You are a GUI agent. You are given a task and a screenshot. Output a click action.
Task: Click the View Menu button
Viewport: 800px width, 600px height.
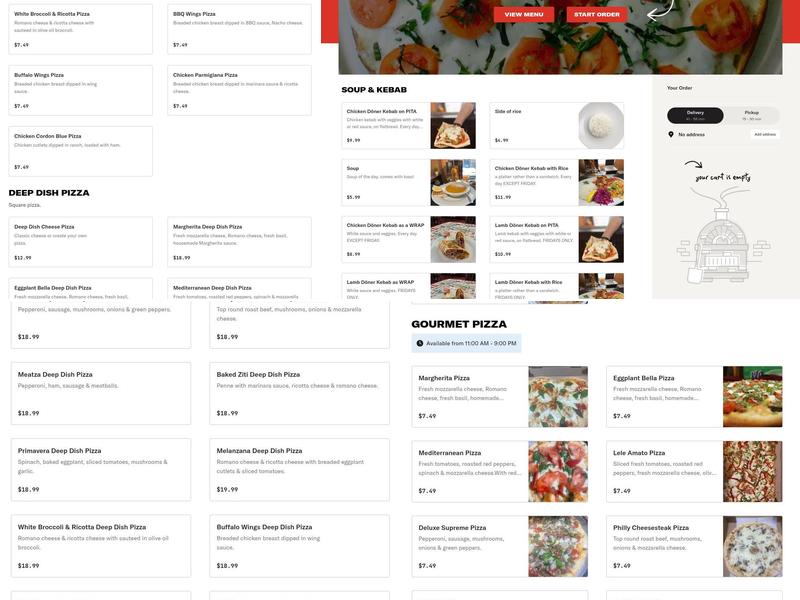[523, 14]
